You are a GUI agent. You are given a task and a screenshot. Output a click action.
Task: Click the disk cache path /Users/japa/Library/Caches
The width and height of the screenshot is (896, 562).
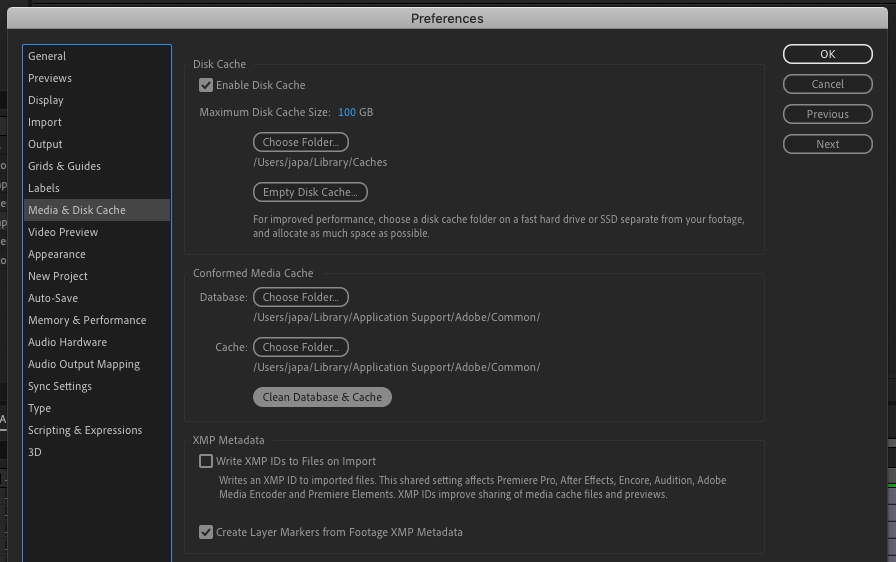pos(320,162)
